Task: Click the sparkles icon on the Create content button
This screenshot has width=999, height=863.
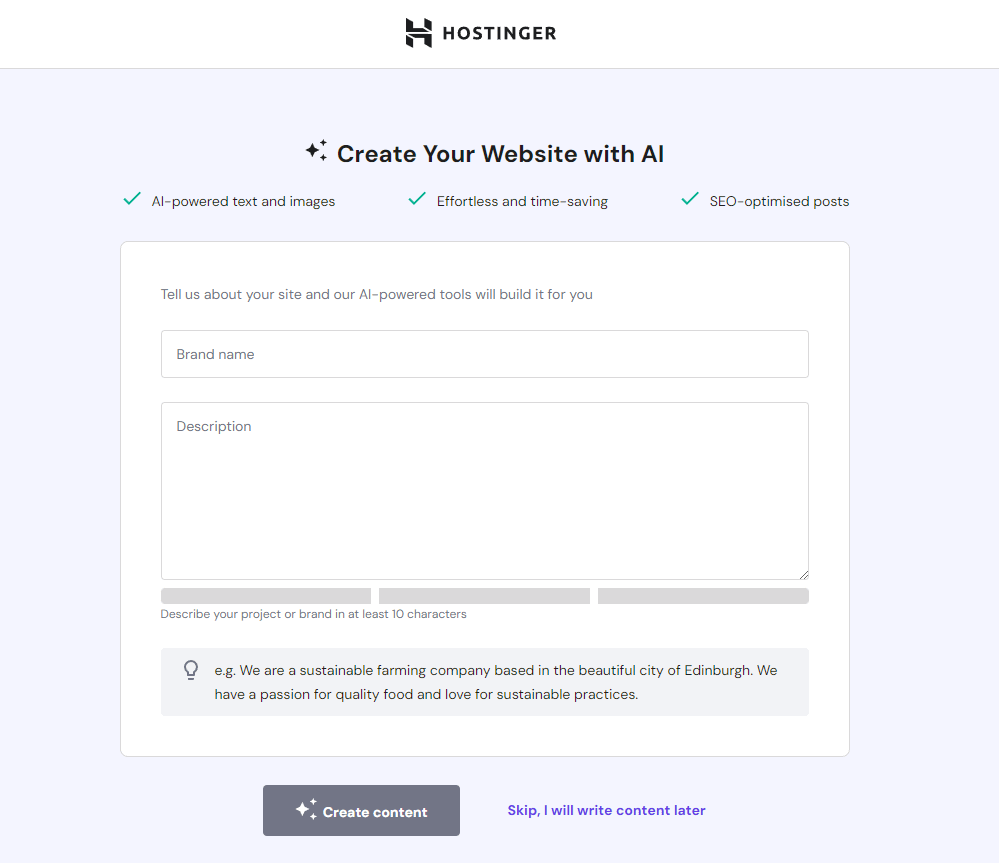Action: 306,810
